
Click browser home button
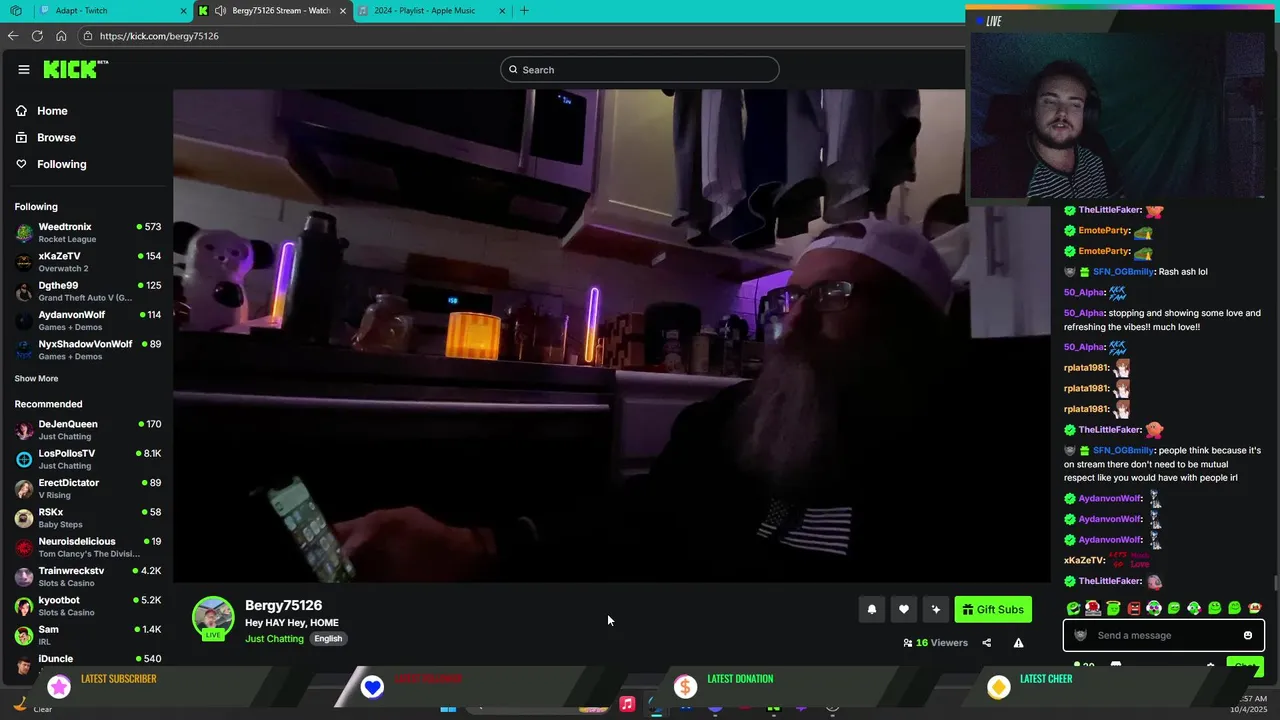click(x=61, y=36)
